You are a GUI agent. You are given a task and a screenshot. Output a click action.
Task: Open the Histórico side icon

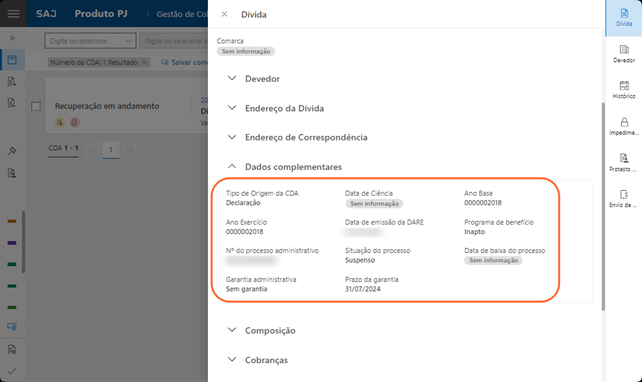pos(624,90)
